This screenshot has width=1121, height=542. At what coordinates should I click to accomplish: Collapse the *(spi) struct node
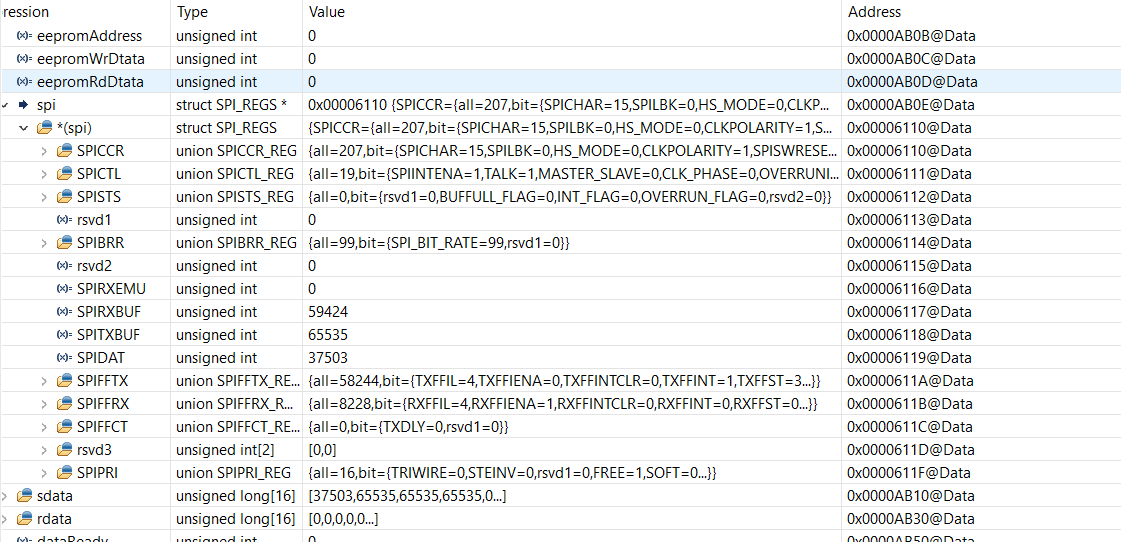(x=24, y=128)
